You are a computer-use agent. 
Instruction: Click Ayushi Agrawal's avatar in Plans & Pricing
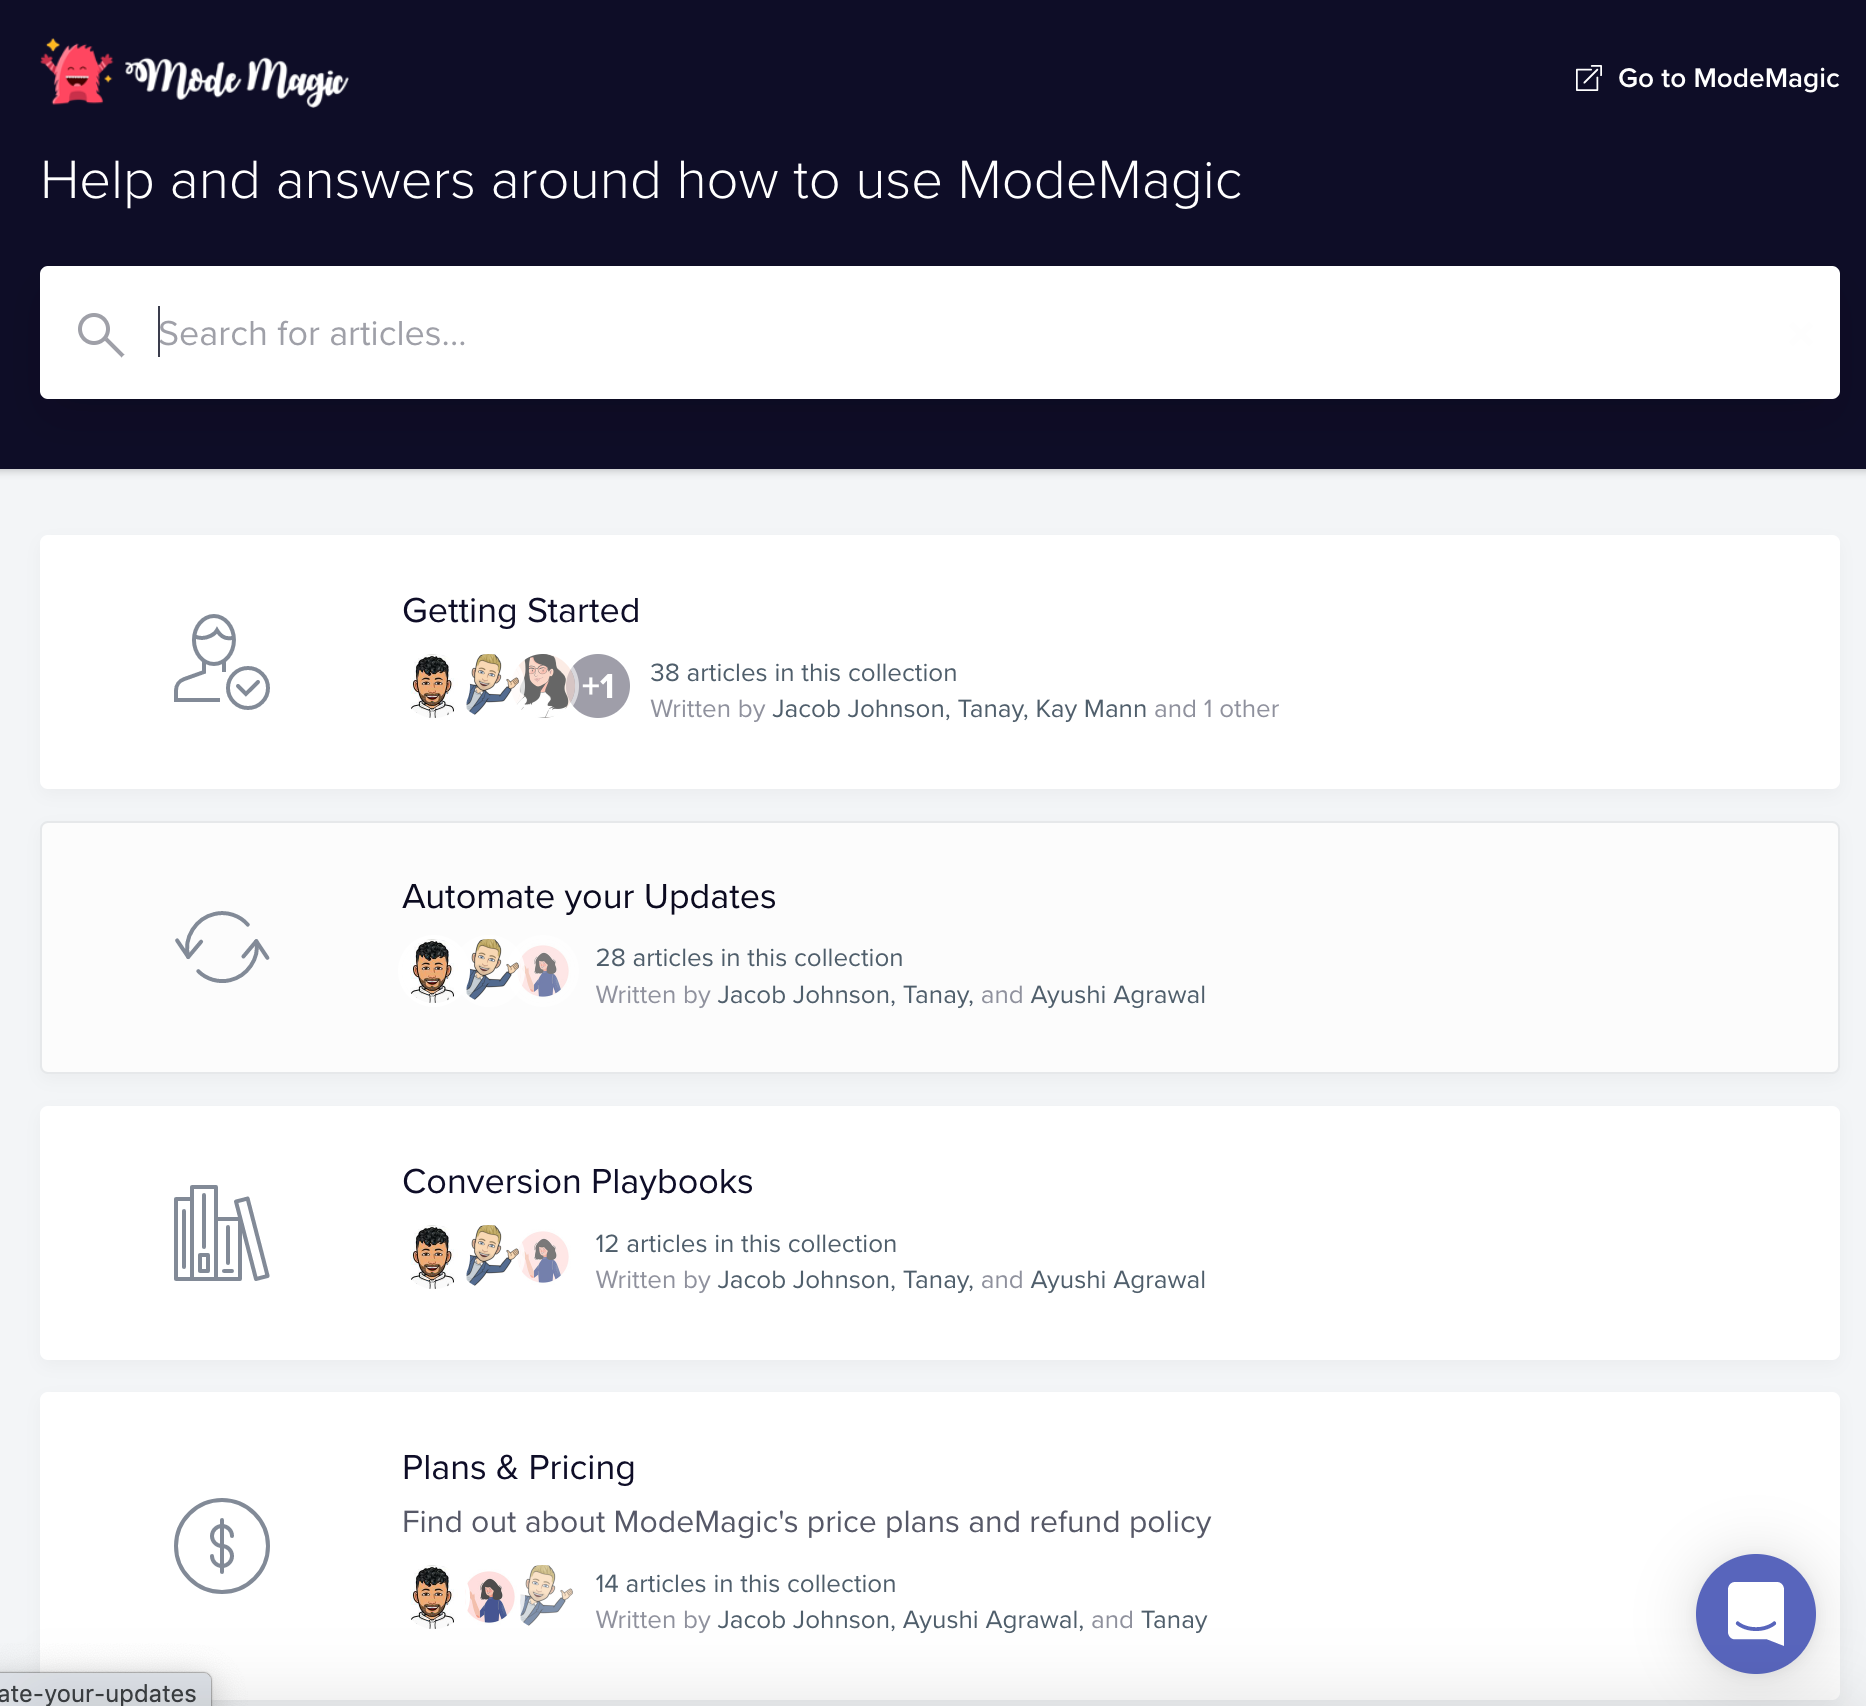pos(489,1597)
